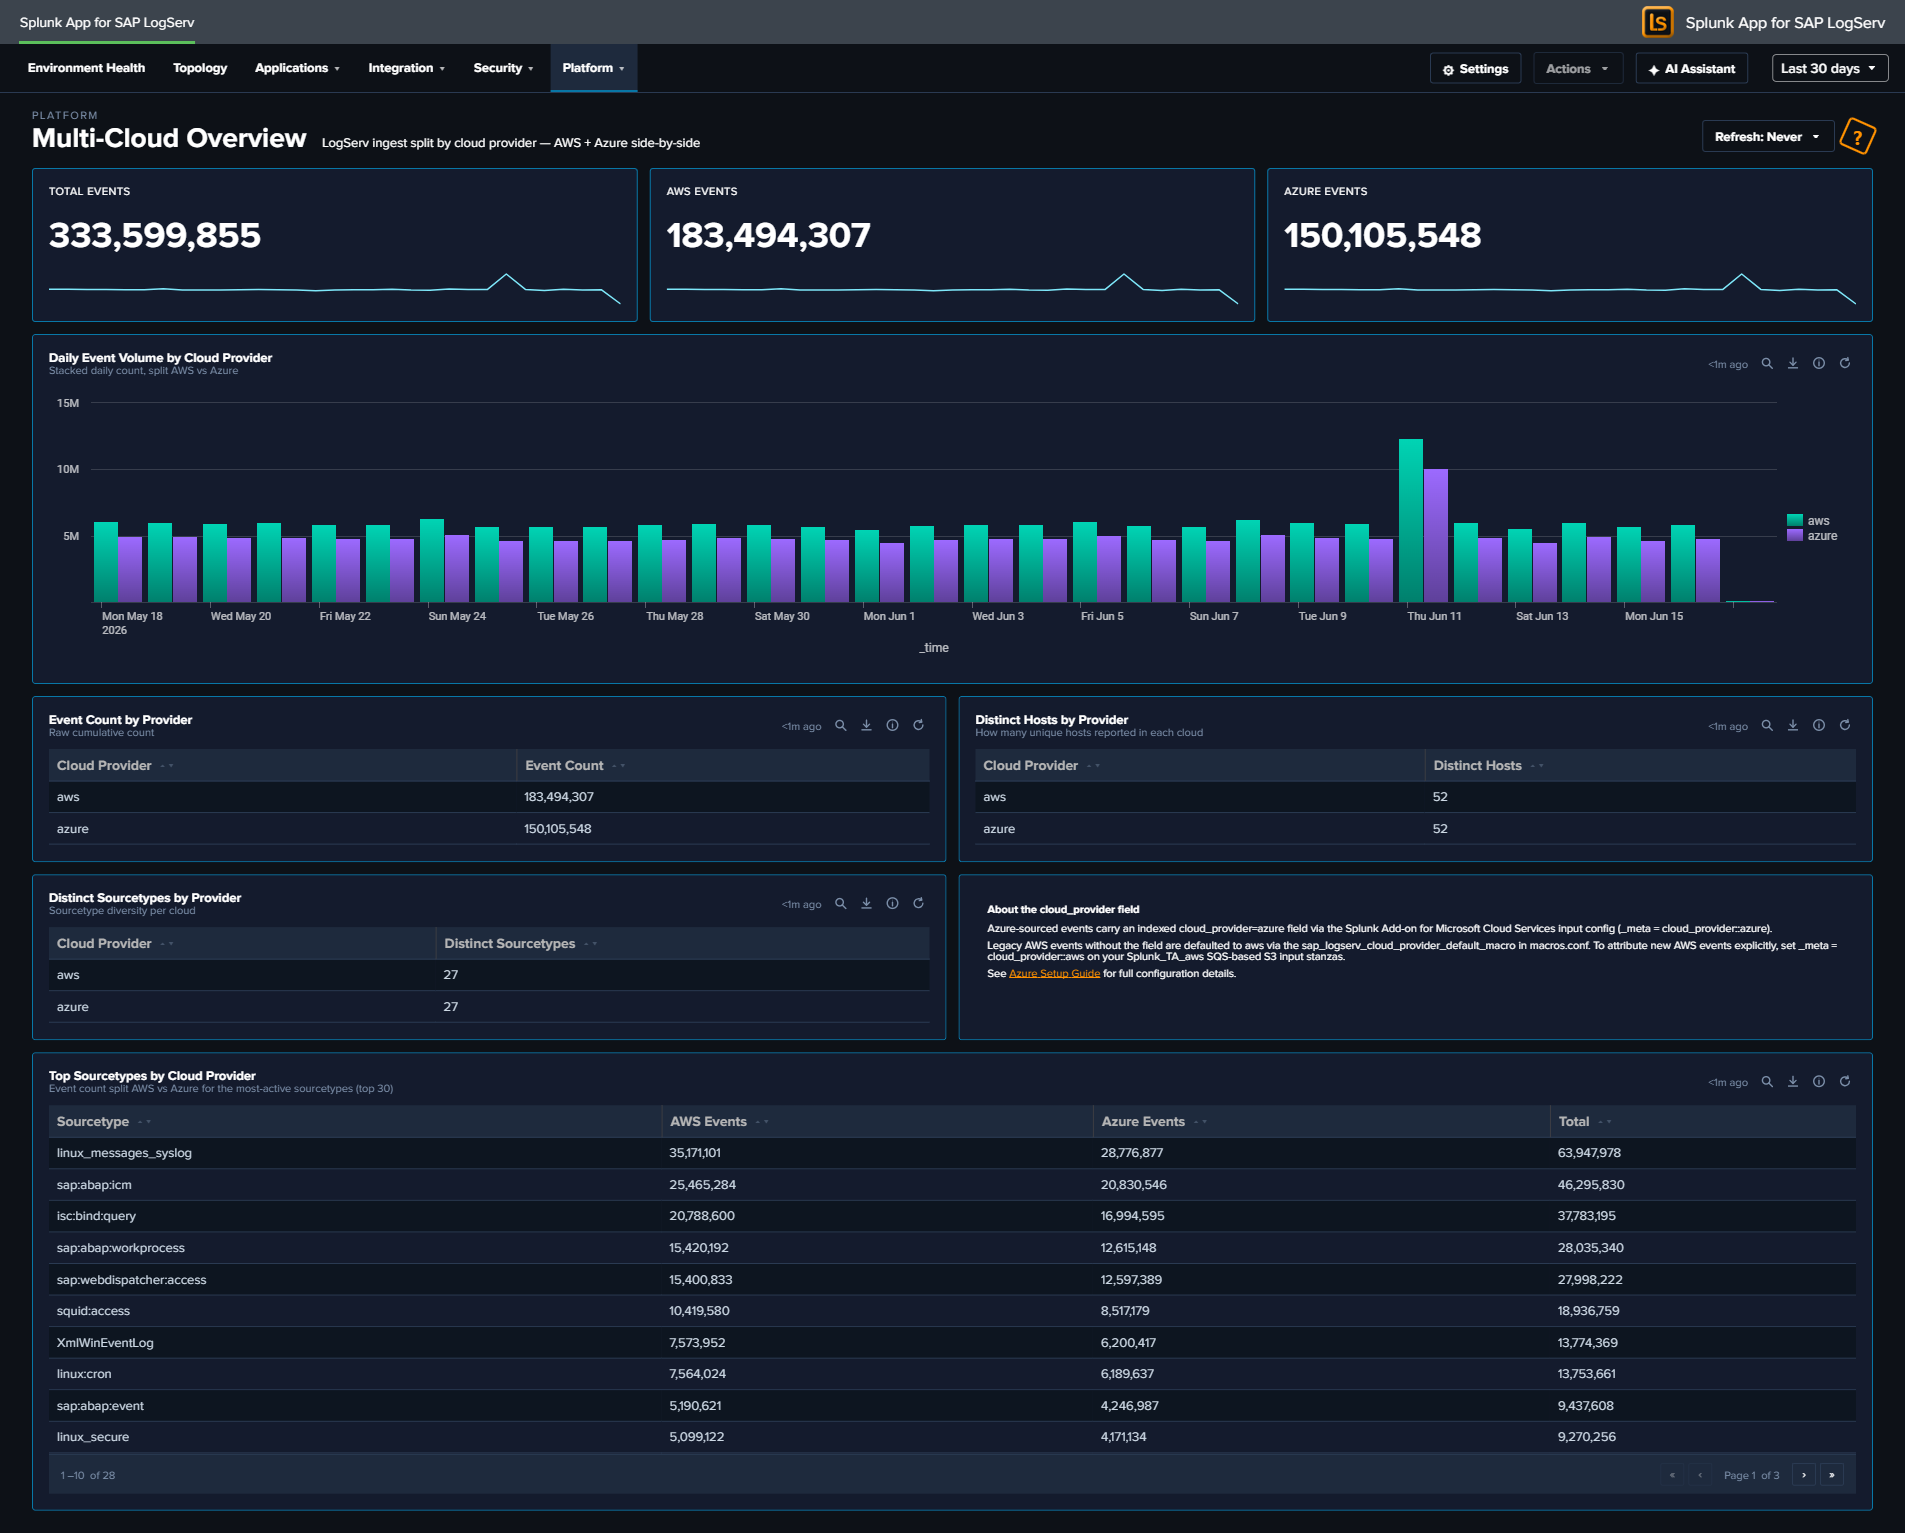Screen dimensions: 1905x1533
Task: Select the linux_messages_syslog row
Action: pos(952,1153)
